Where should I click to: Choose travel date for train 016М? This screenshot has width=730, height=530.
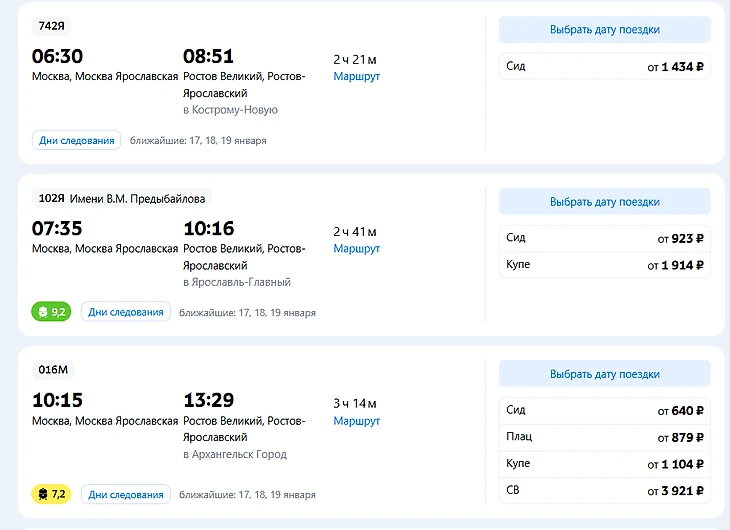click(604, 374)
